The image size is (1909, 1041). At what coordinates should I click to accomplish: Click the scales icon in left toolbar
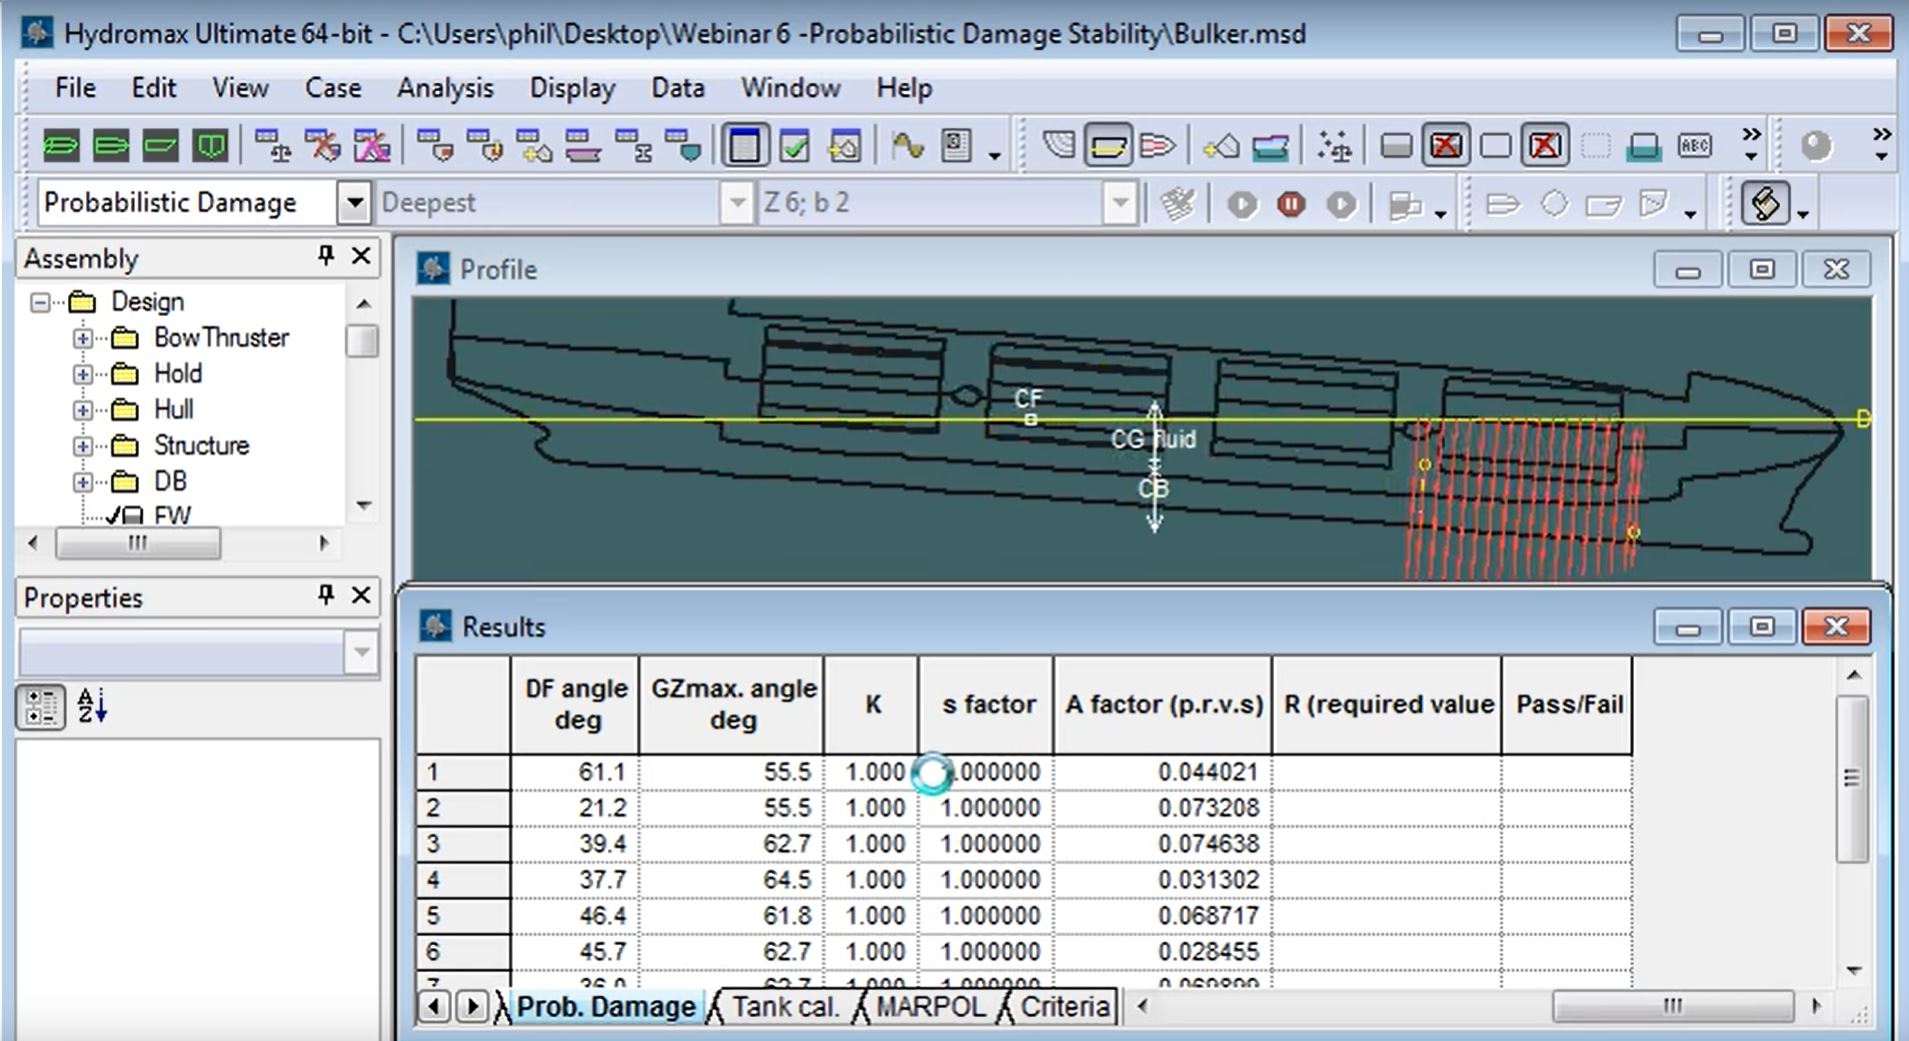pos(272,147)
